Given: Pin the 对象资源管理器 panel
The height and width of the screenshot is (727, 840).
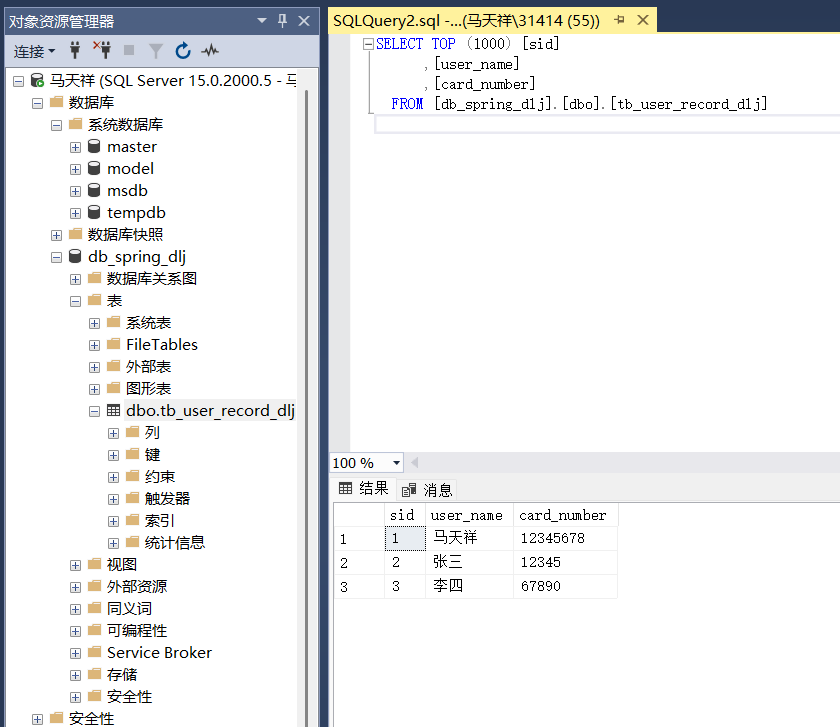Looking at the screenshot, I should tap(282, 21).
